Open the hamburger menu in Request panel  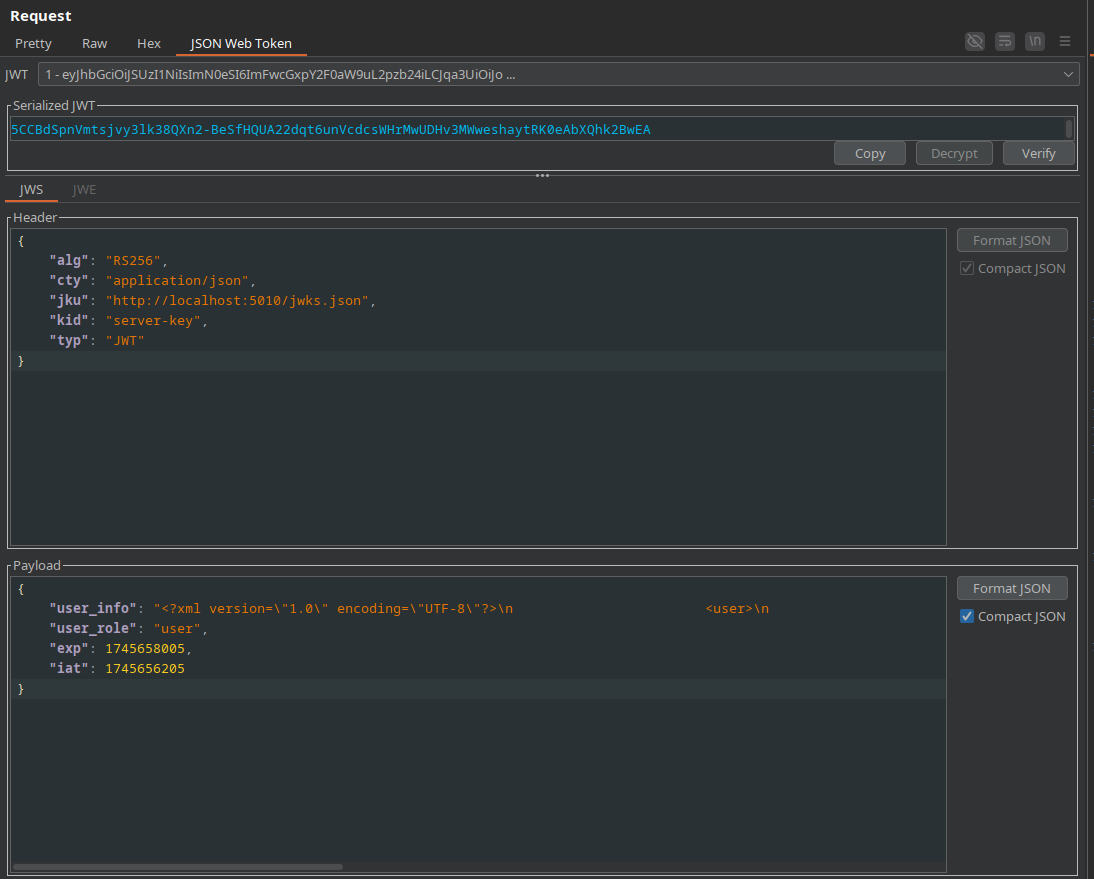point(1065,41)
